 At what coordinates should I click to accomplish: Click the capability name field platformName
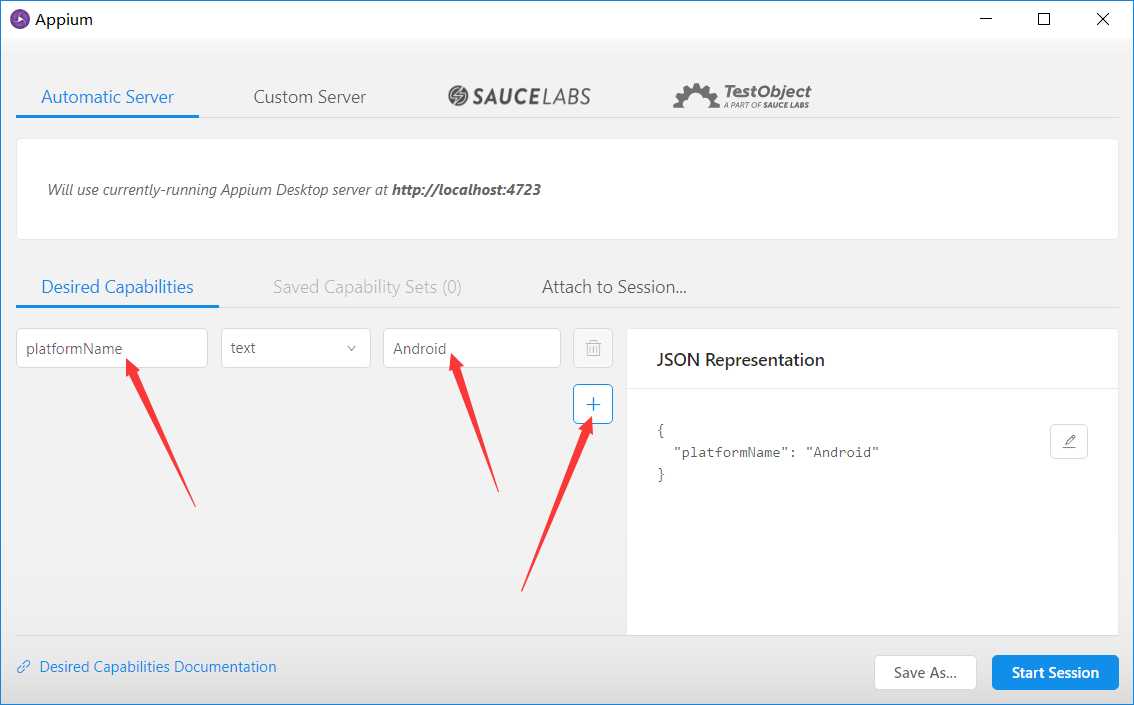[x=112, y=348]
